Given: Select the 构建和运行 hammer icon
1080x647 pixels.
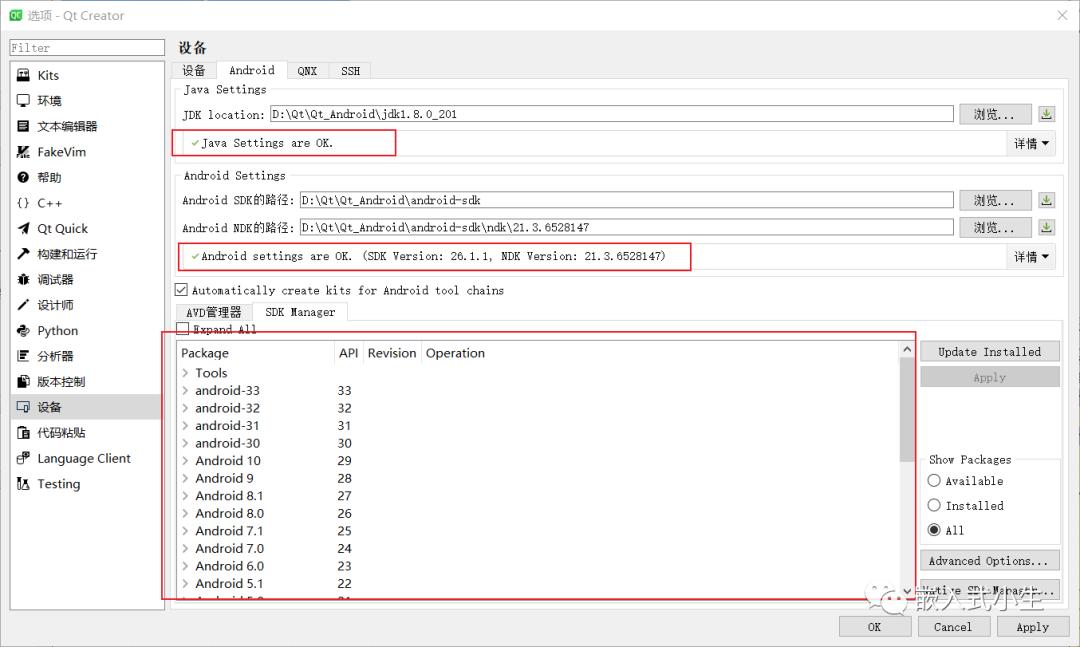Looking at the screenshot, I should [x=23, y=254].
